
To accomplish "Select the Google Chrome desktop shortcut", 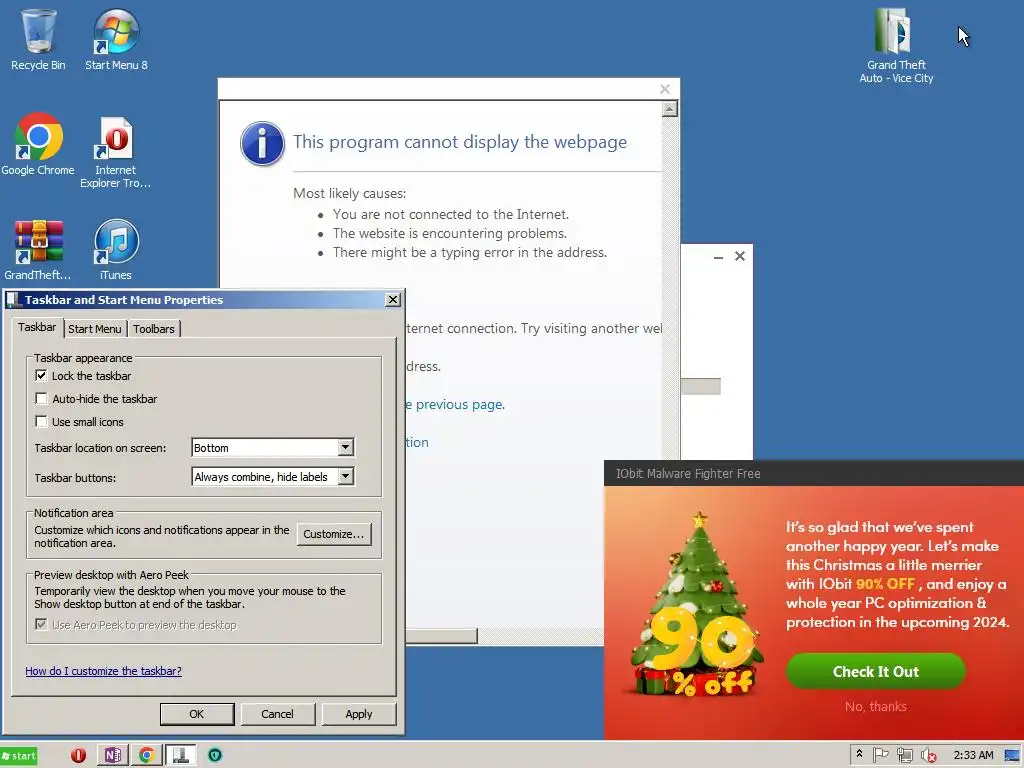I will pos(38,144).
